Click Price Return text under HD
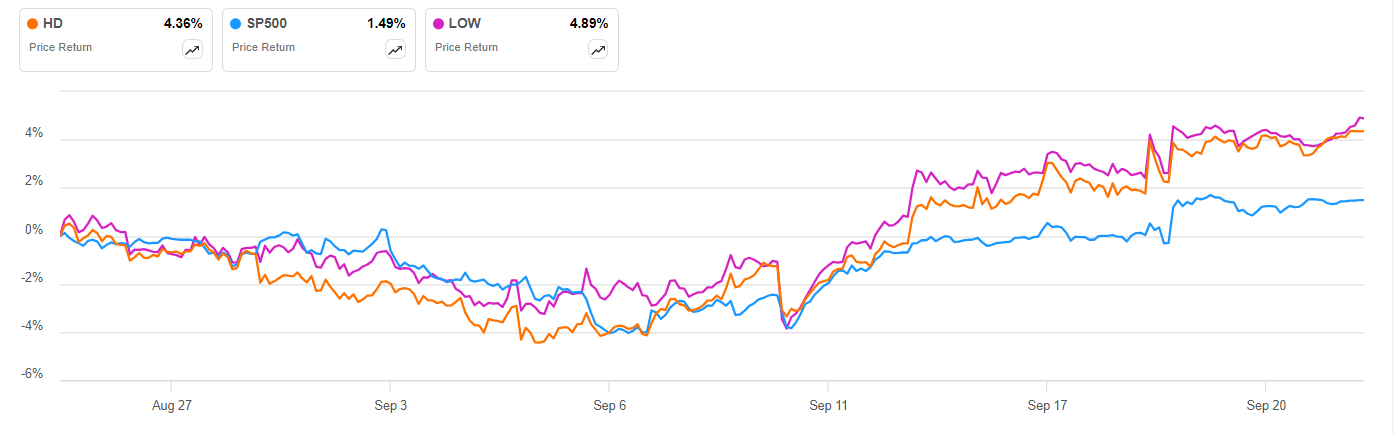 (60, 47)
